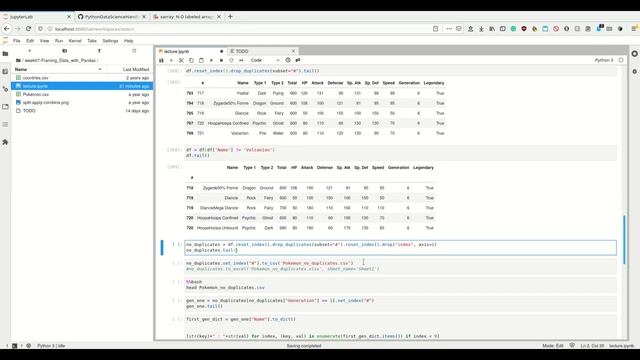Click the %%bash cell
Screen dimensions: 640x360
pos(400,285)
